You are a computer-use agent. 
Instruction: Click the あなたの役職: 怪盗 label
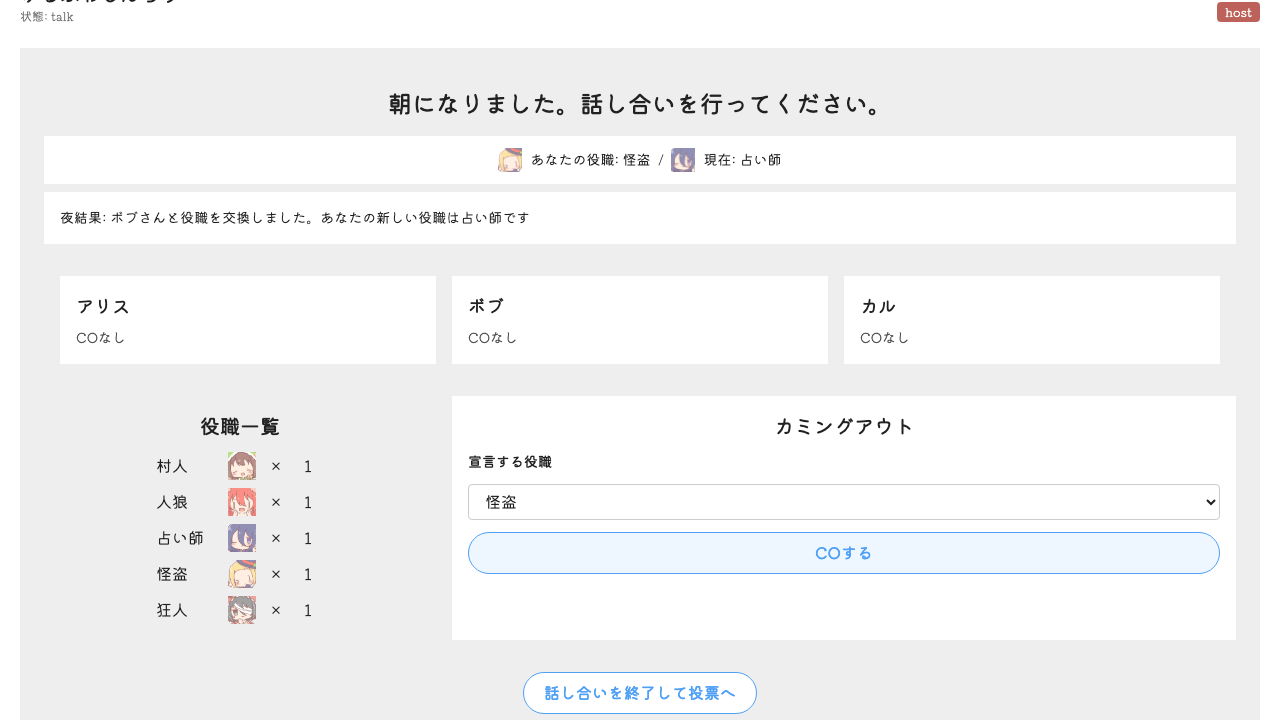tap(591, 160)
